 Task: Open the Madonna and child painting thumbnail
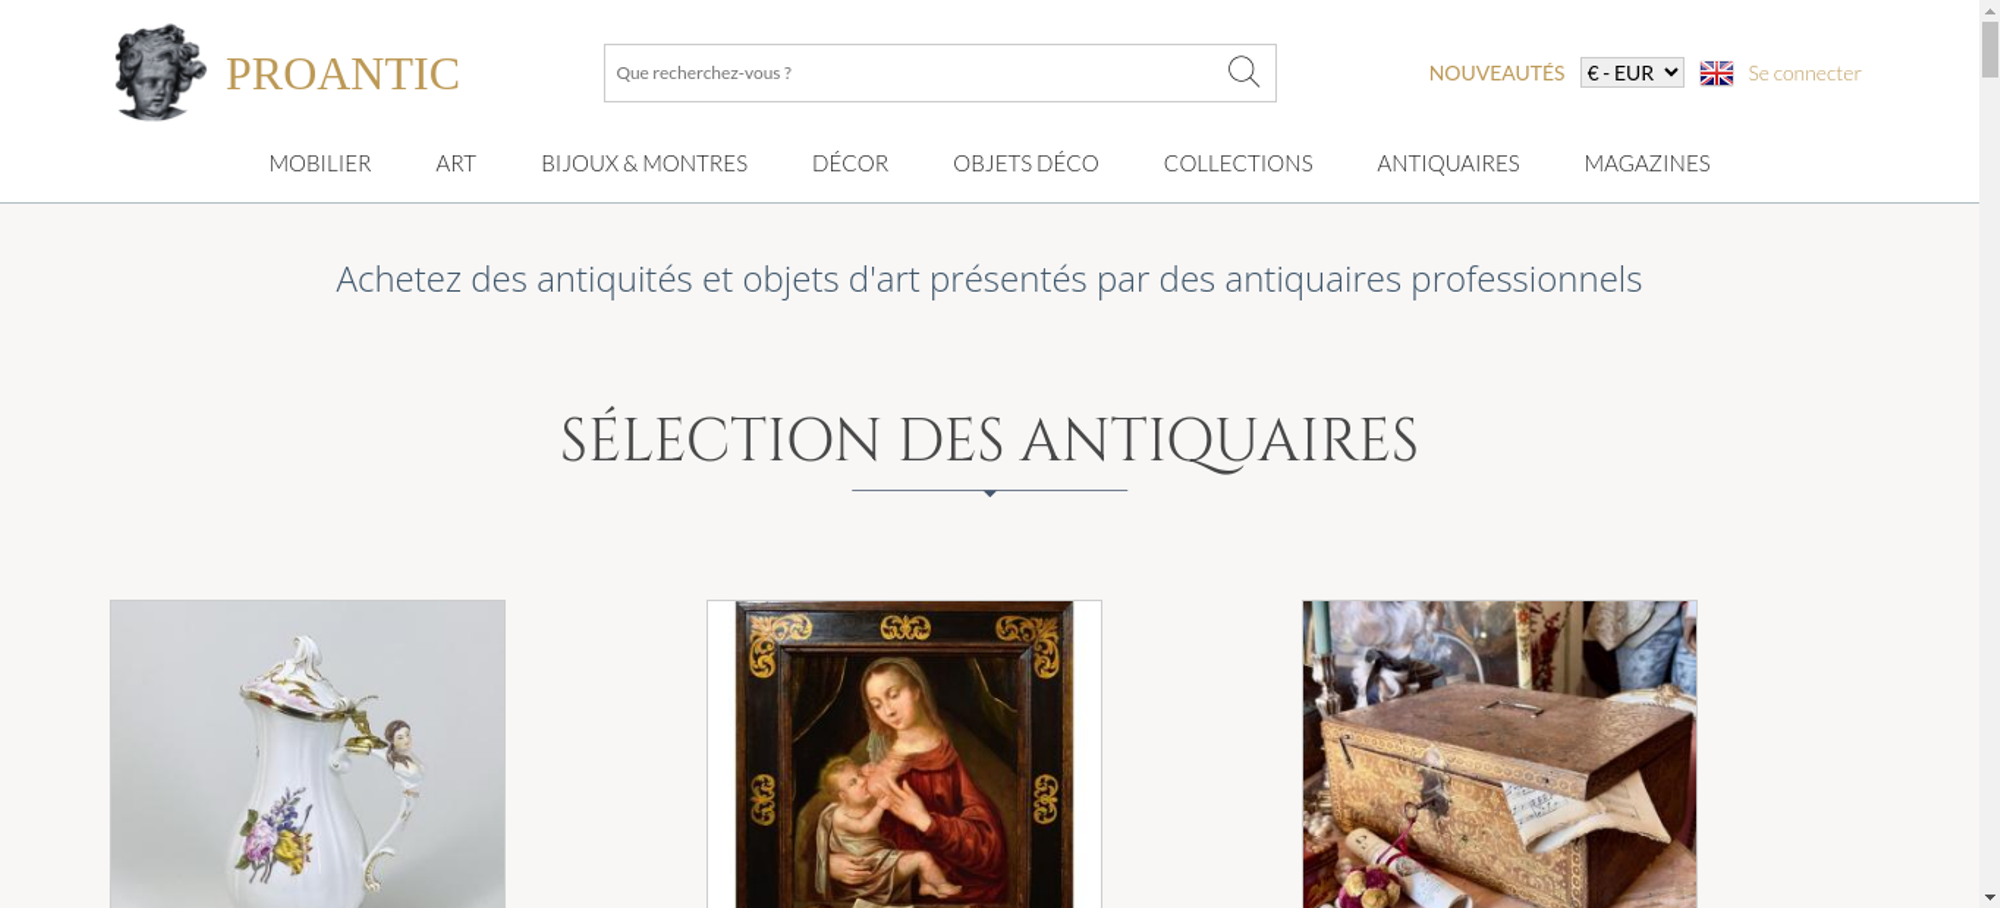[x=904, y=754]
